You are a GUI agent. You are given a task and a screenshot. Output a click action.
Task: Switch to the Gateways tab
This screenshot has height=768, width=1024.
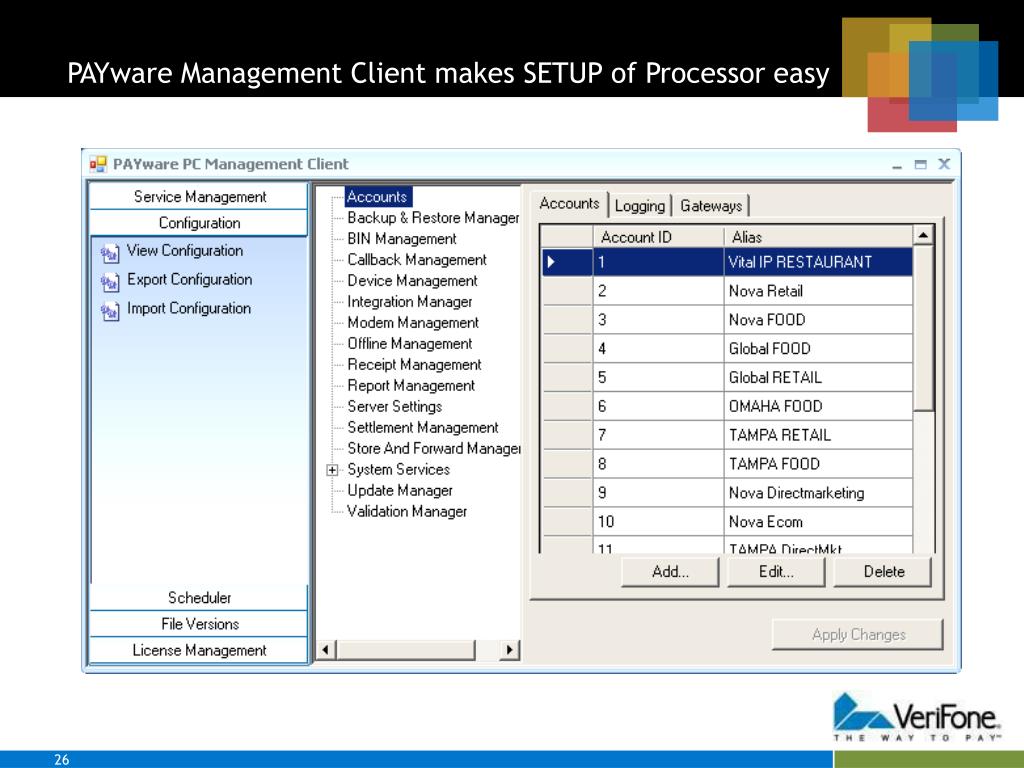tap(711, 206)
